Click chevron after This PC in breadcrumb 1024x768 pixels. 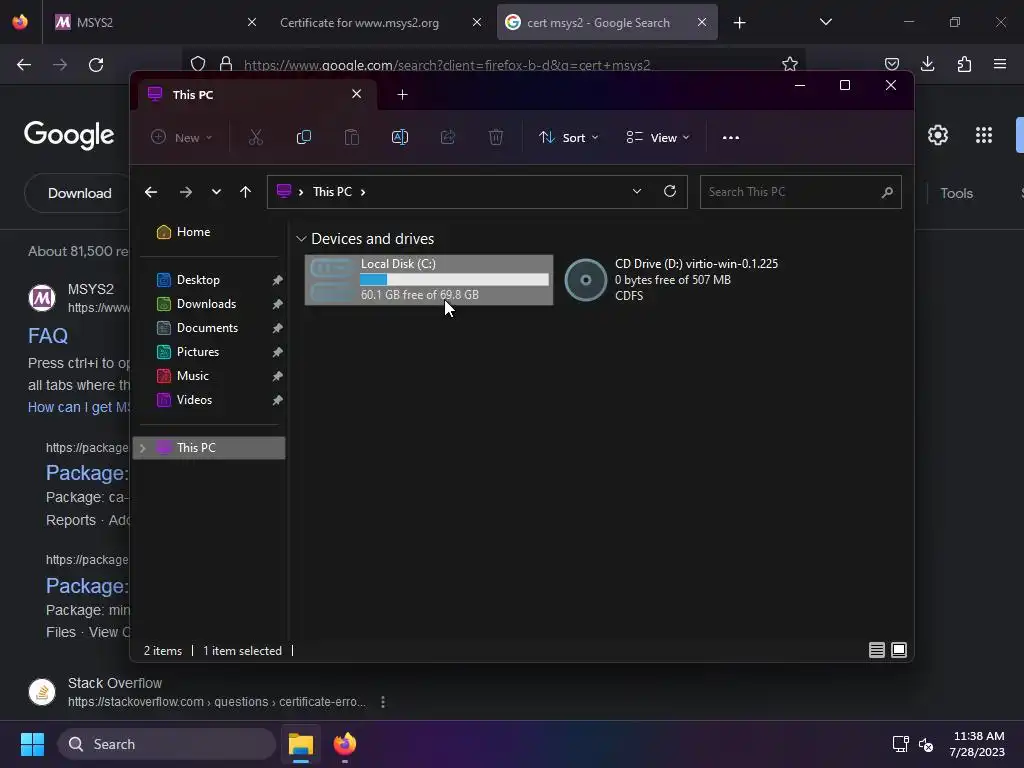[363, 192]
